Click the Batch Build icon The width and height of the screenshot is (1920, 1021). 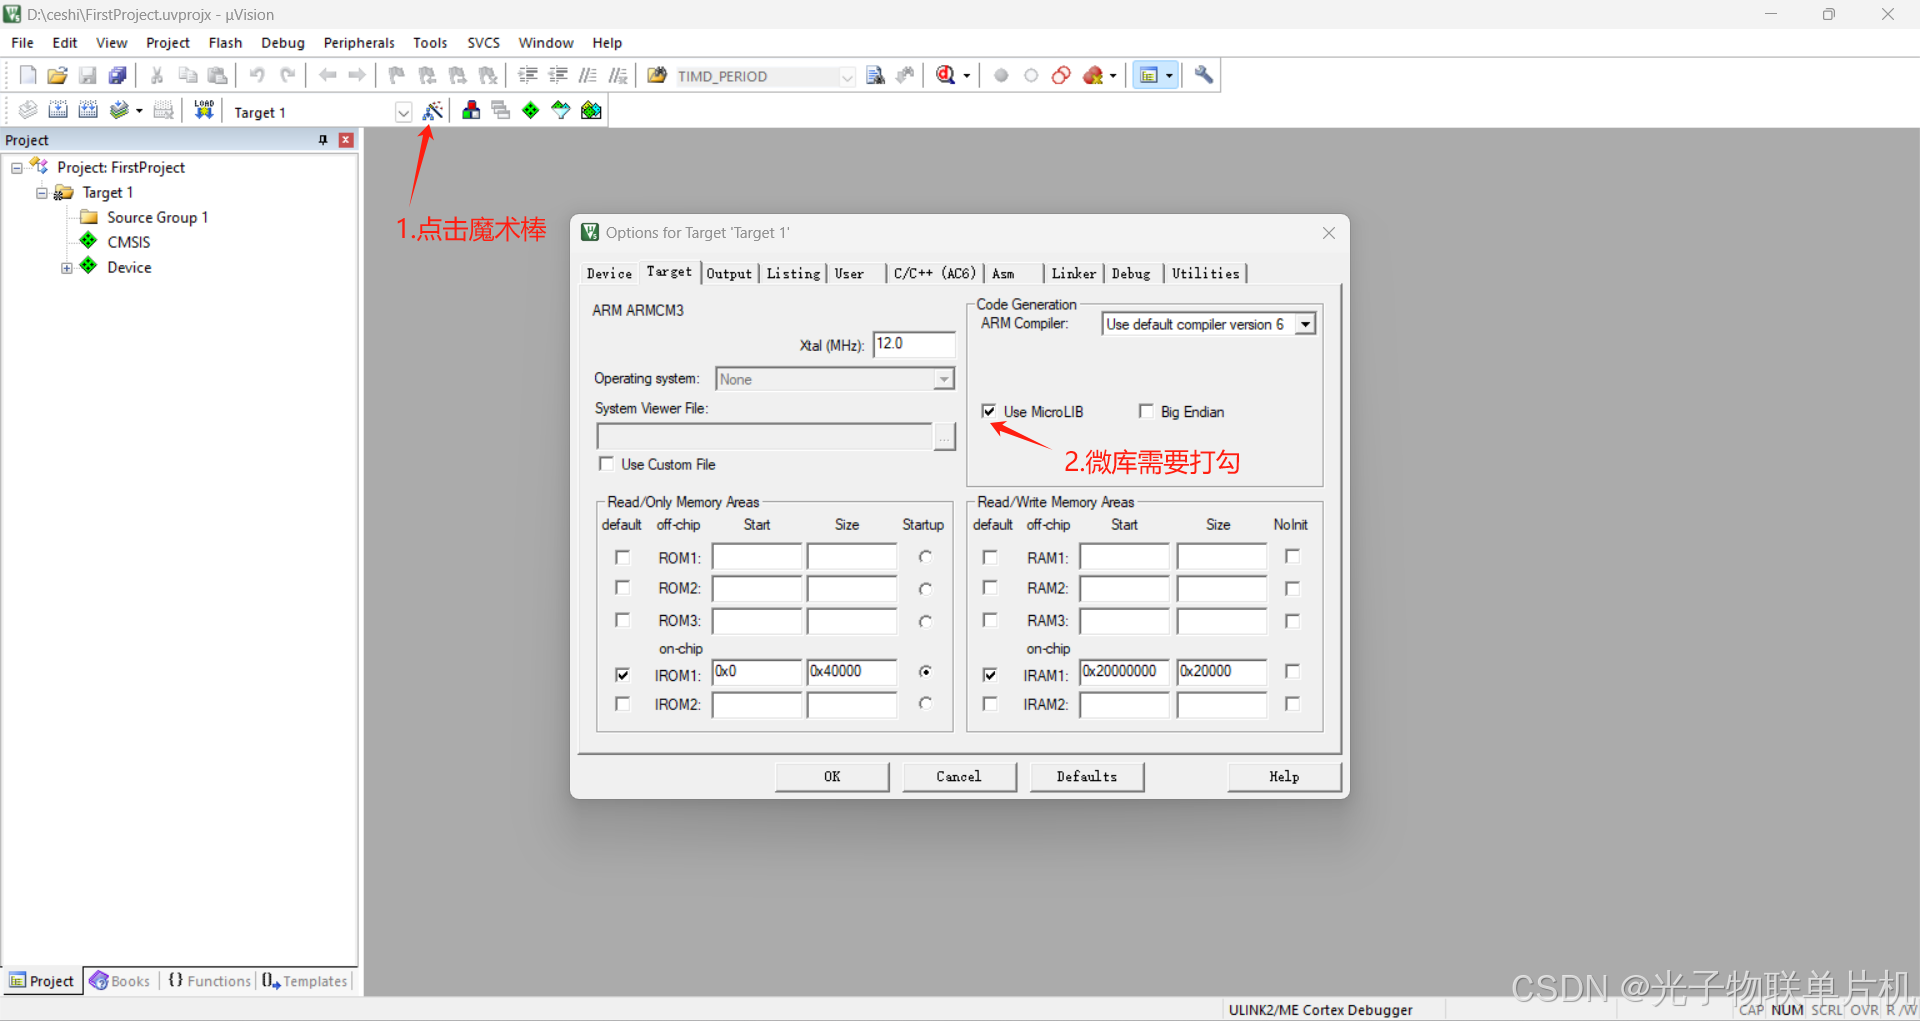119,110
